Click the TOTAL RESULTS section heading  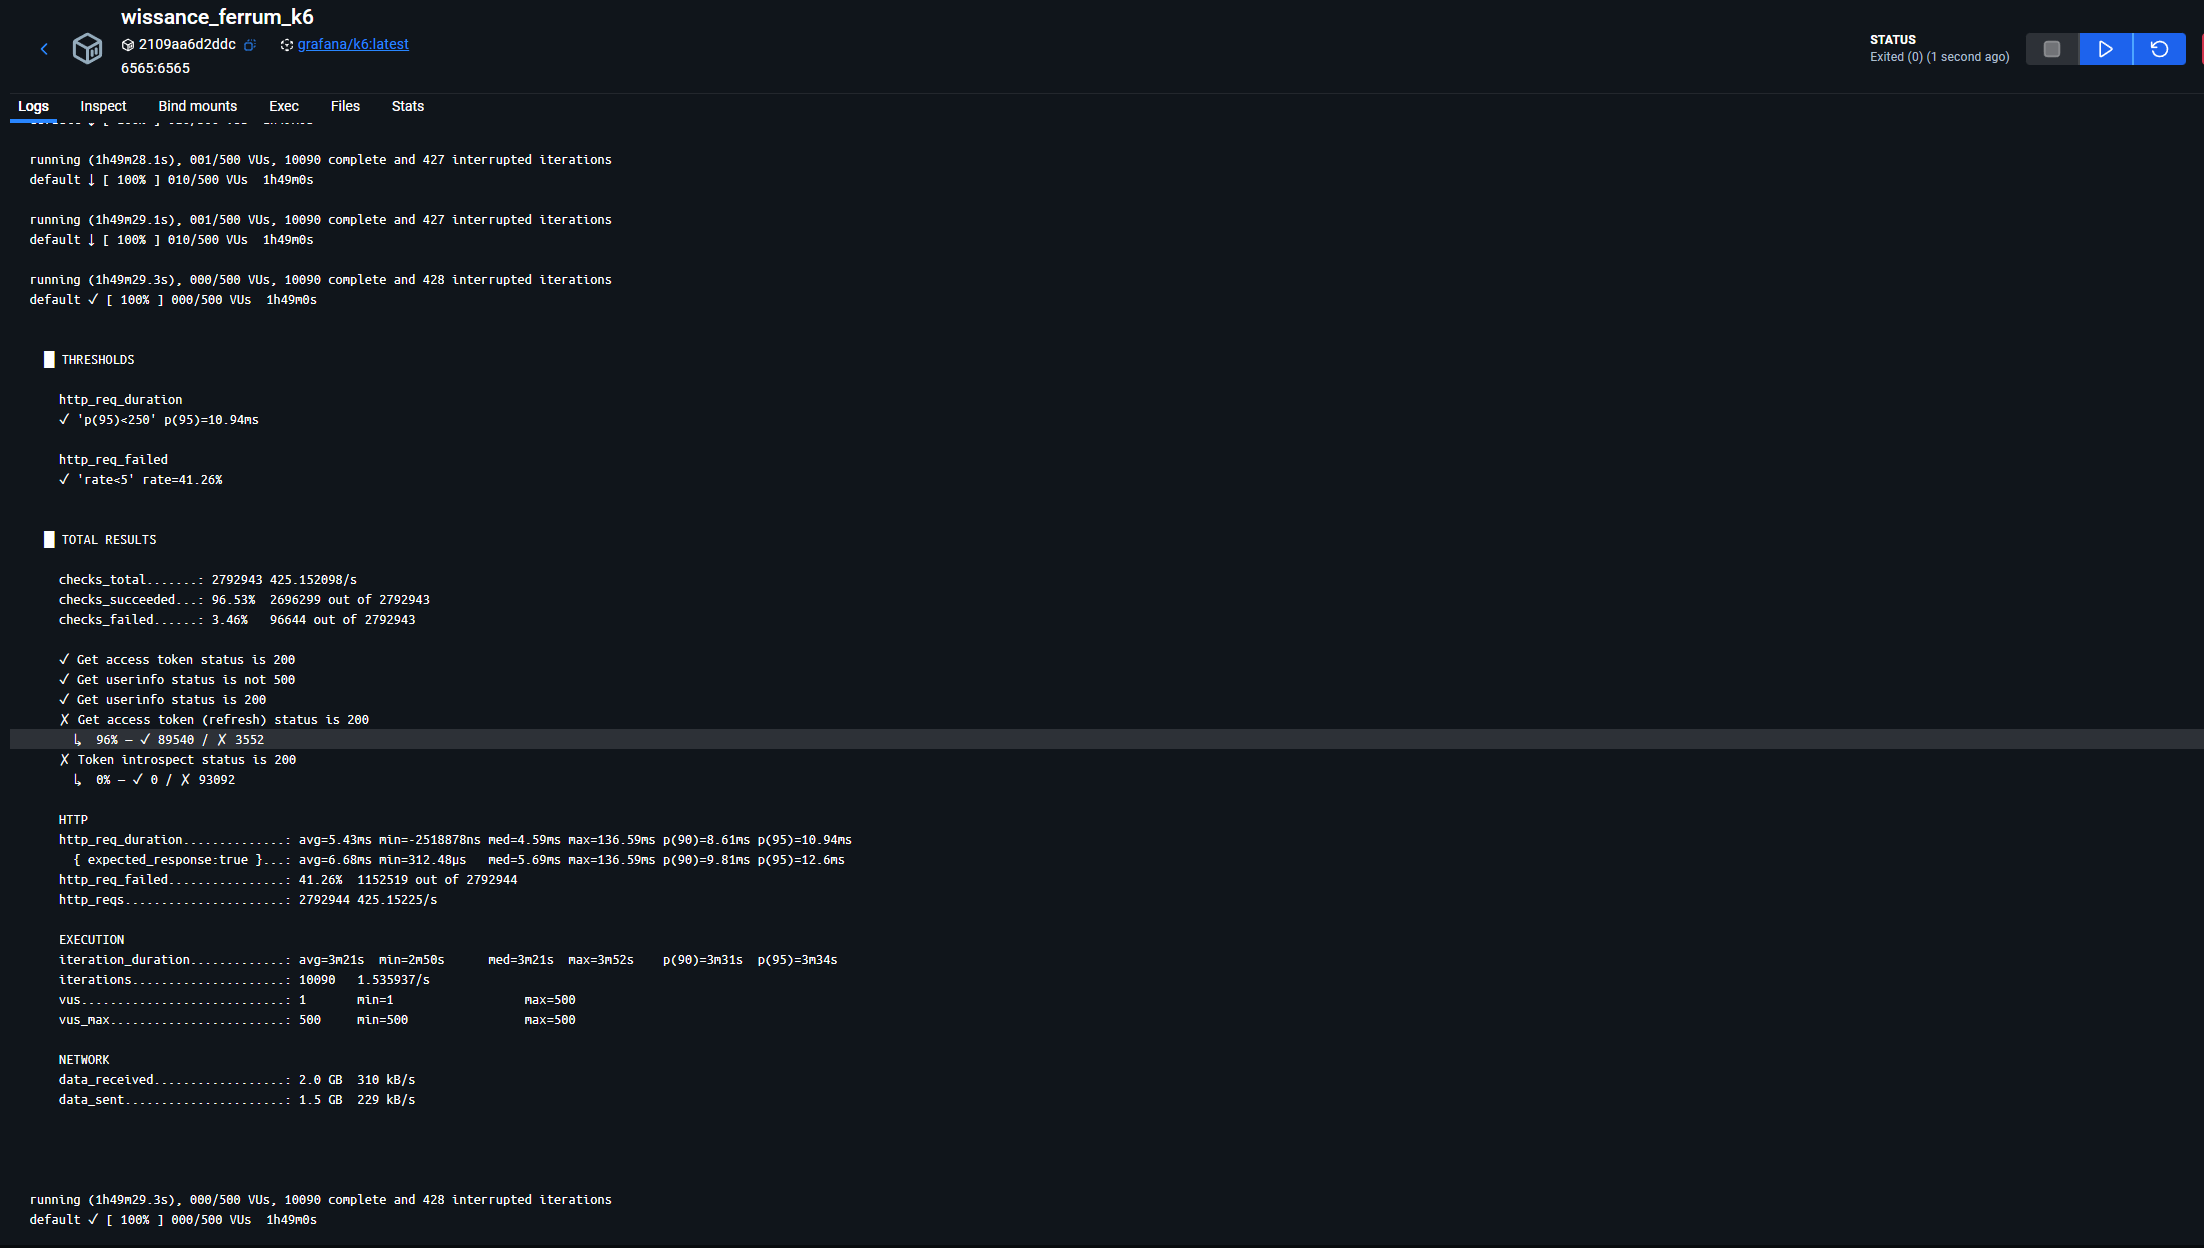tap(109, 539)
